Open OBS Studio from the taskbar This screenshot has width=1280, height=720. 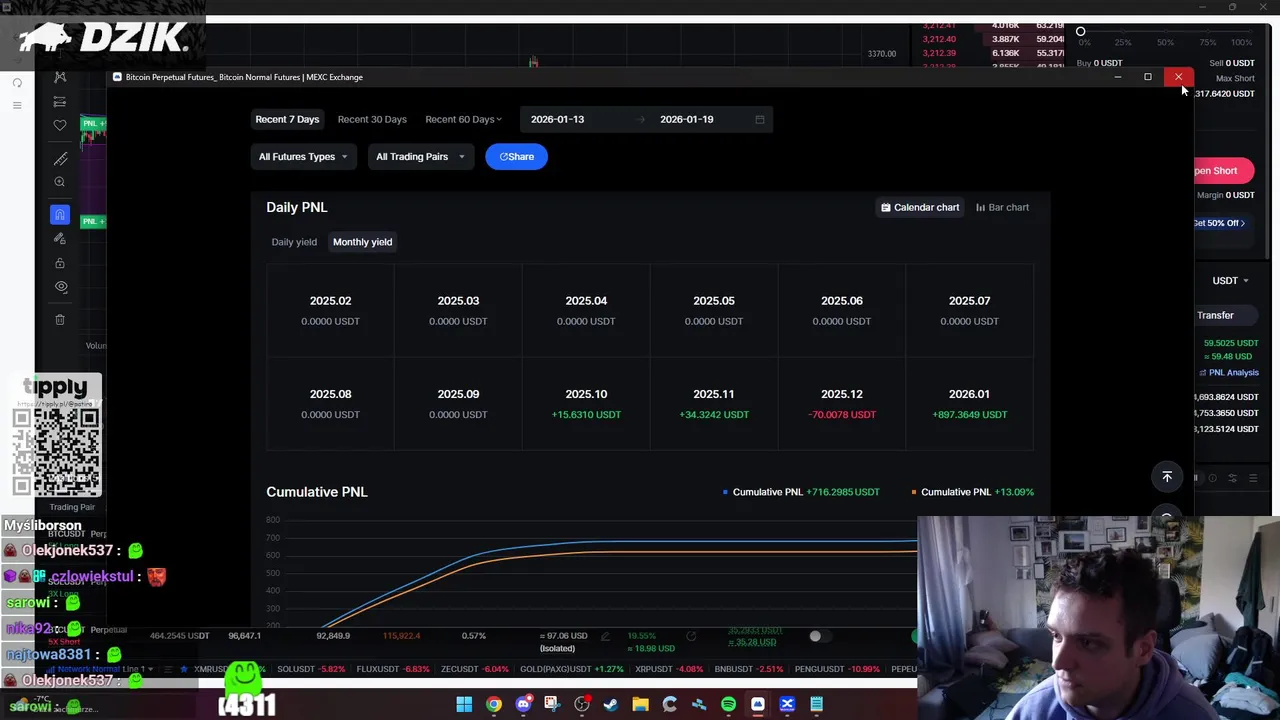582,705
